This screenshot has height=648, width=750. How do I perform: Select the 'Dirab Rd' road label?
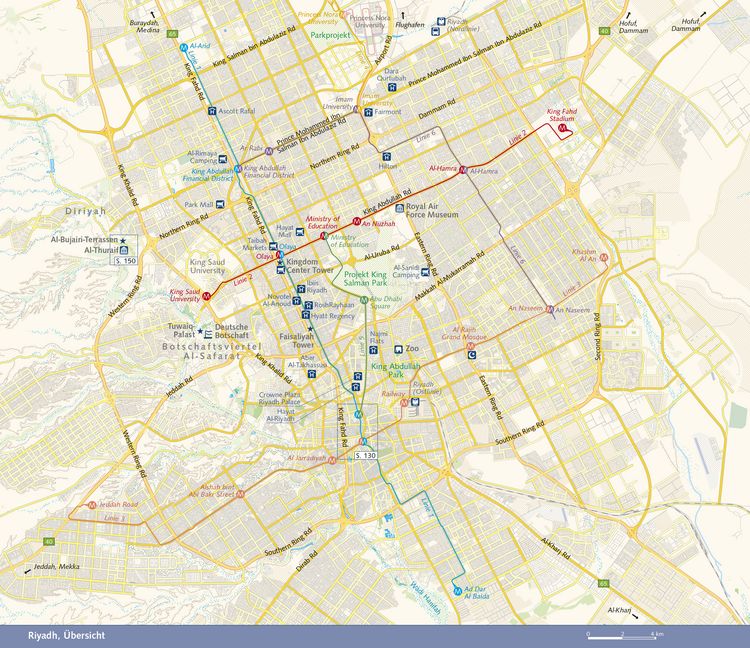pyautogui.click(x=307, y=561)
